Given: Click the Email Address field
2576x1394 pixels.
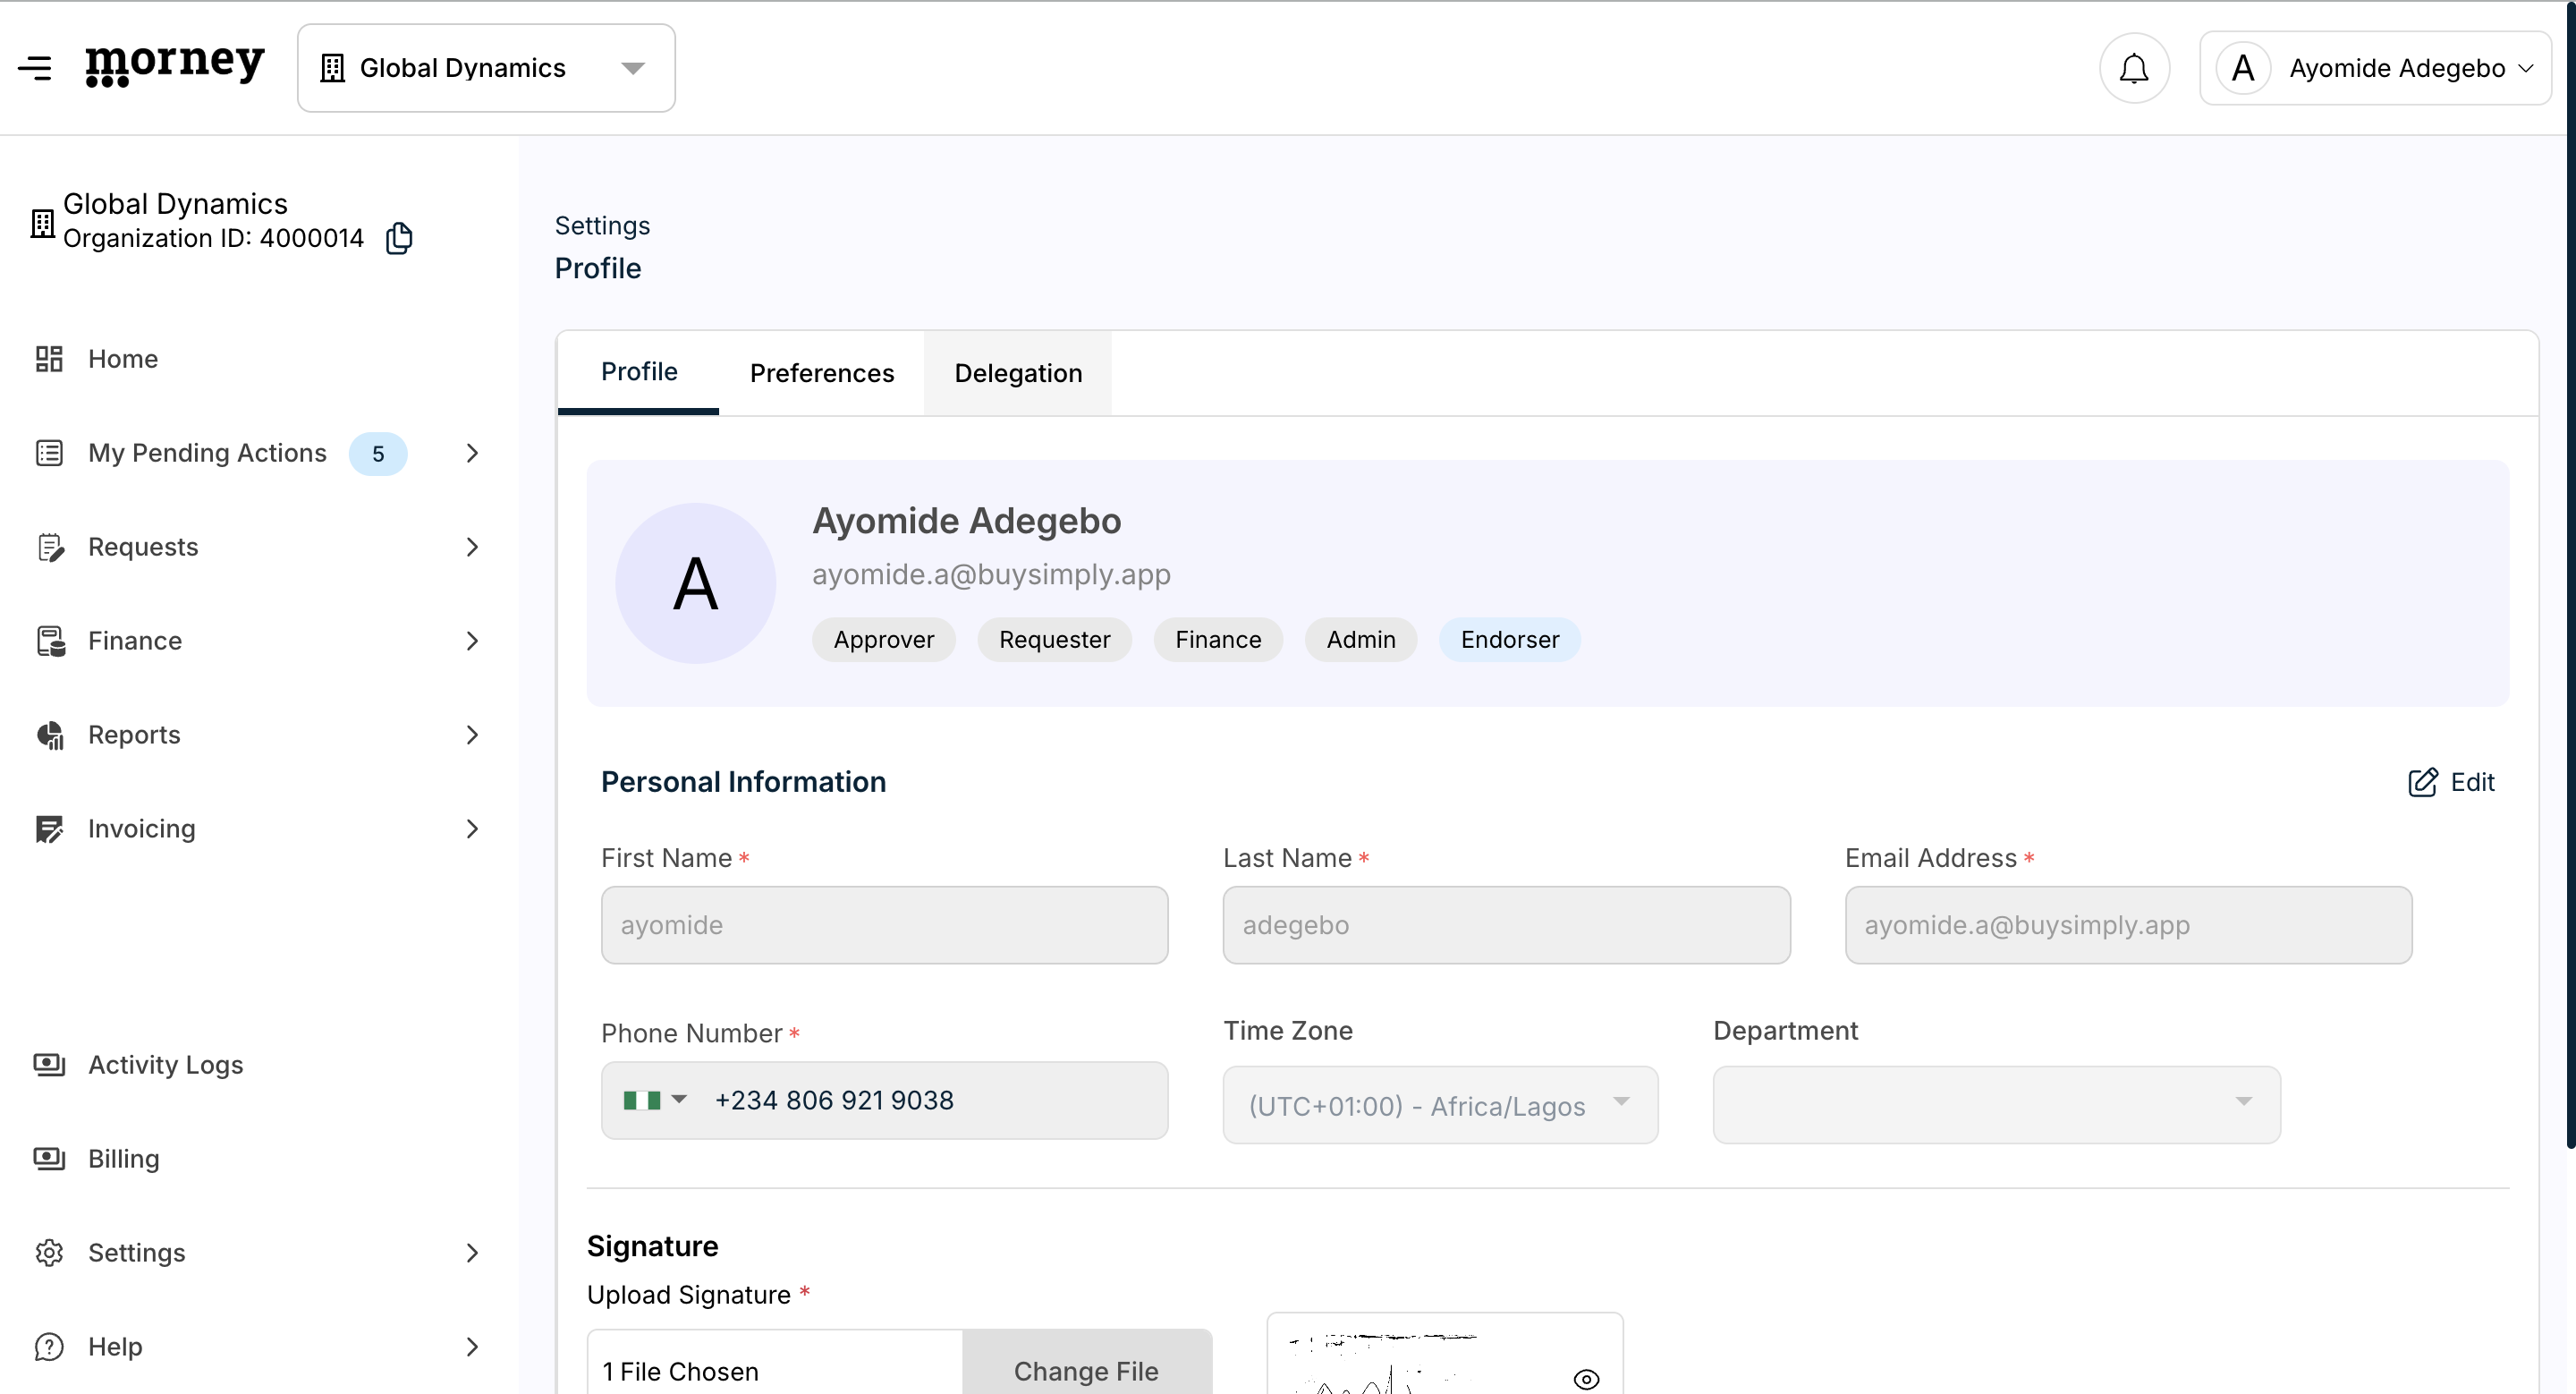Looking at the screenshot, I should pyautogui.click(x=2128, y=925).
